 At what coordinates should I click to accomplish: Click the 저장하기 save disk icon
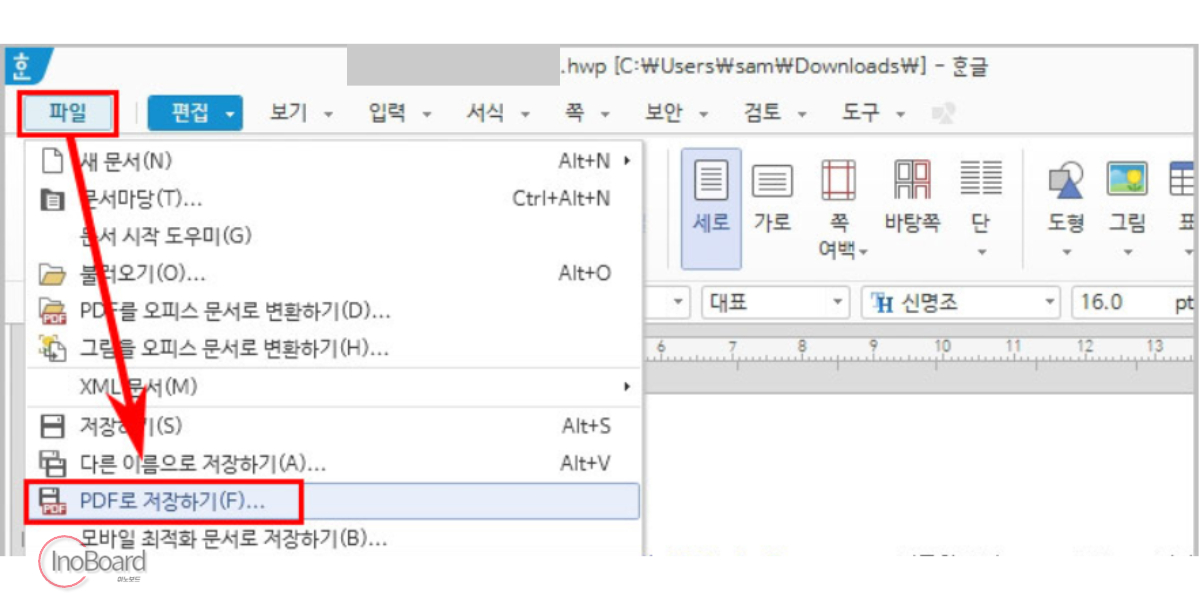click(x=51, y=426)
